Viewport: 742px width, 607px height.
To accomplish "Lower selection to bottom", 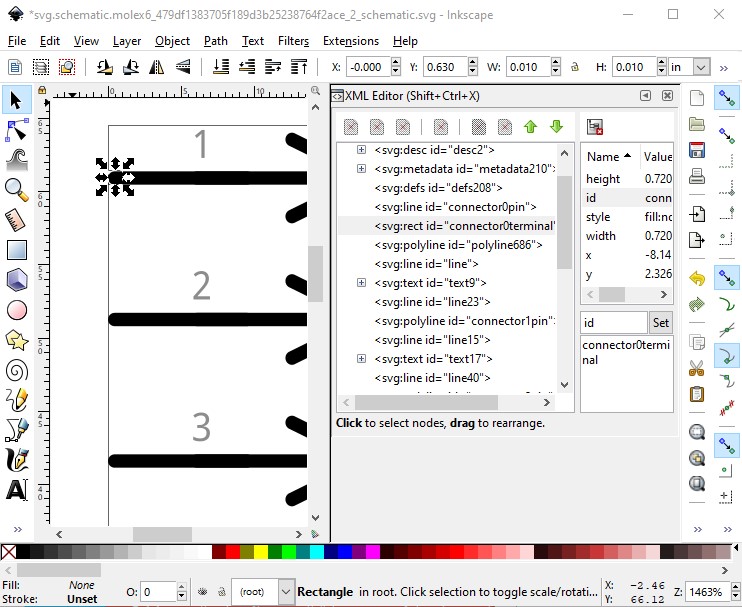I will point(221,67).
